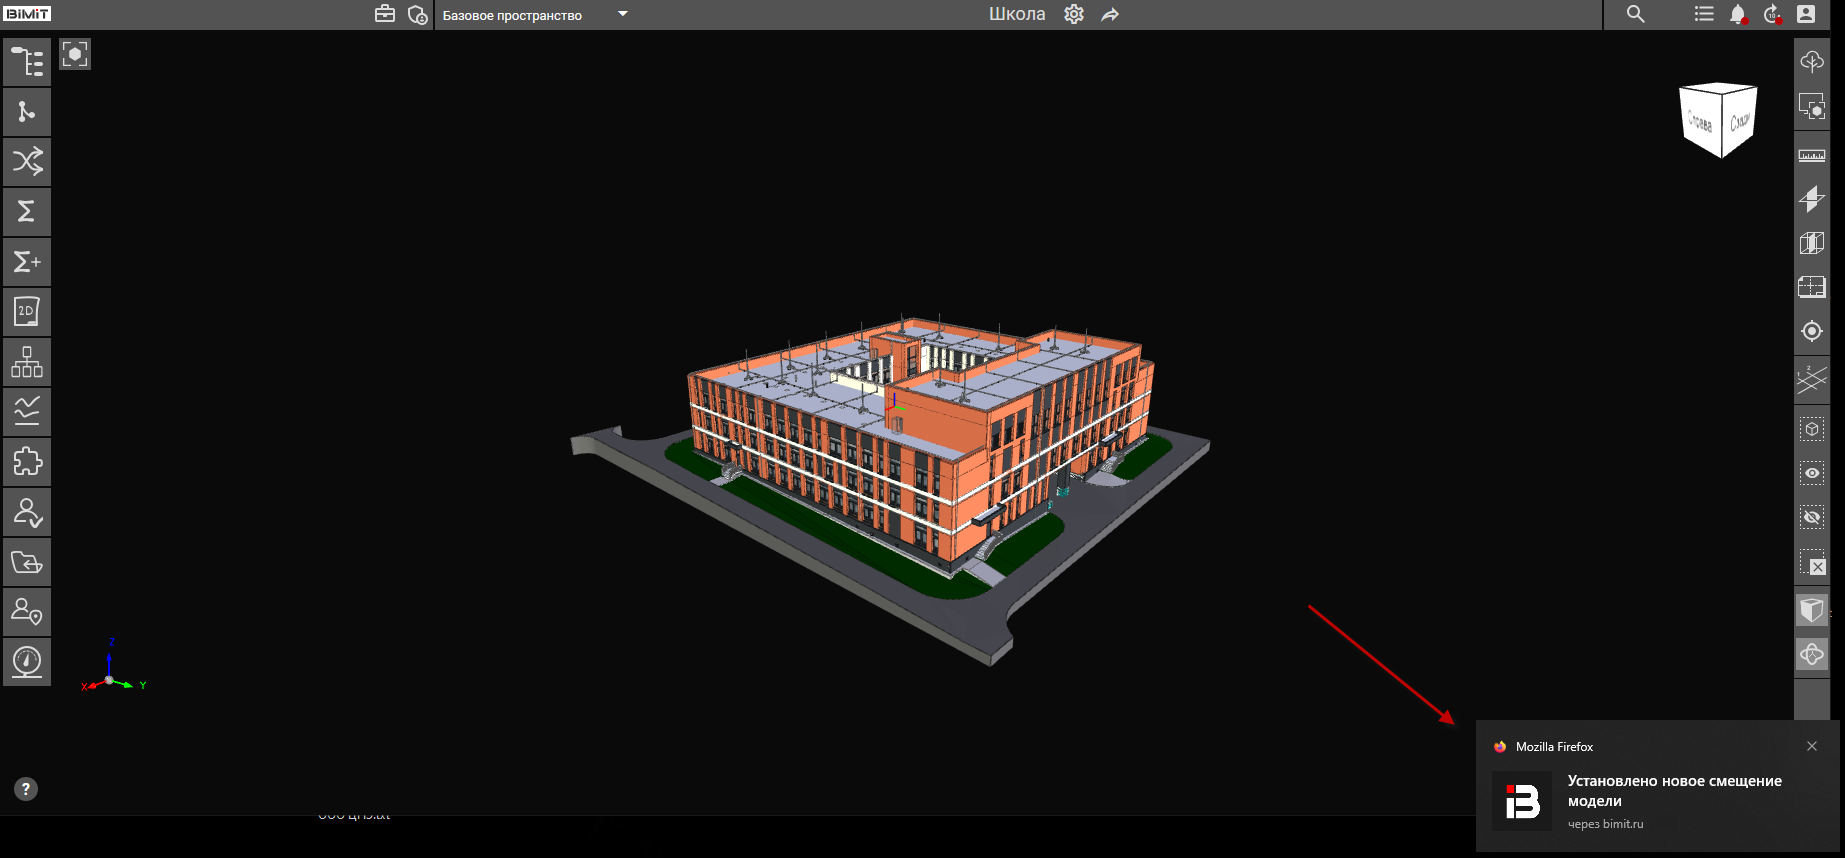The image size is (1845, 858).
Task: Open the gauge dashboard icon
Action: [27, 661]
